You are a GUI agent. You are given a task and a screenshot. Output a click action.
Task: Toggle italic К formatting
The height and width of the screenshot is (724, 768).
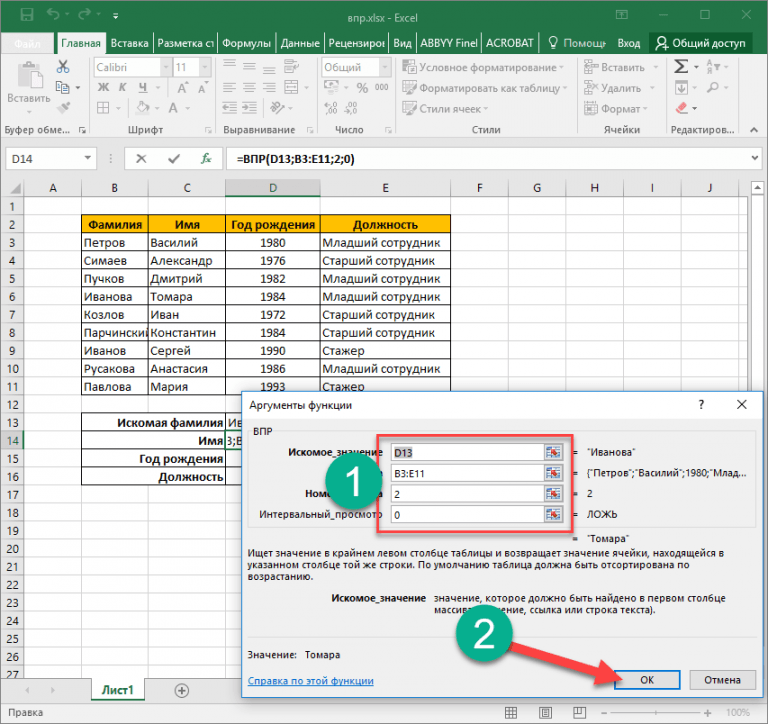(x=122, y=87)
